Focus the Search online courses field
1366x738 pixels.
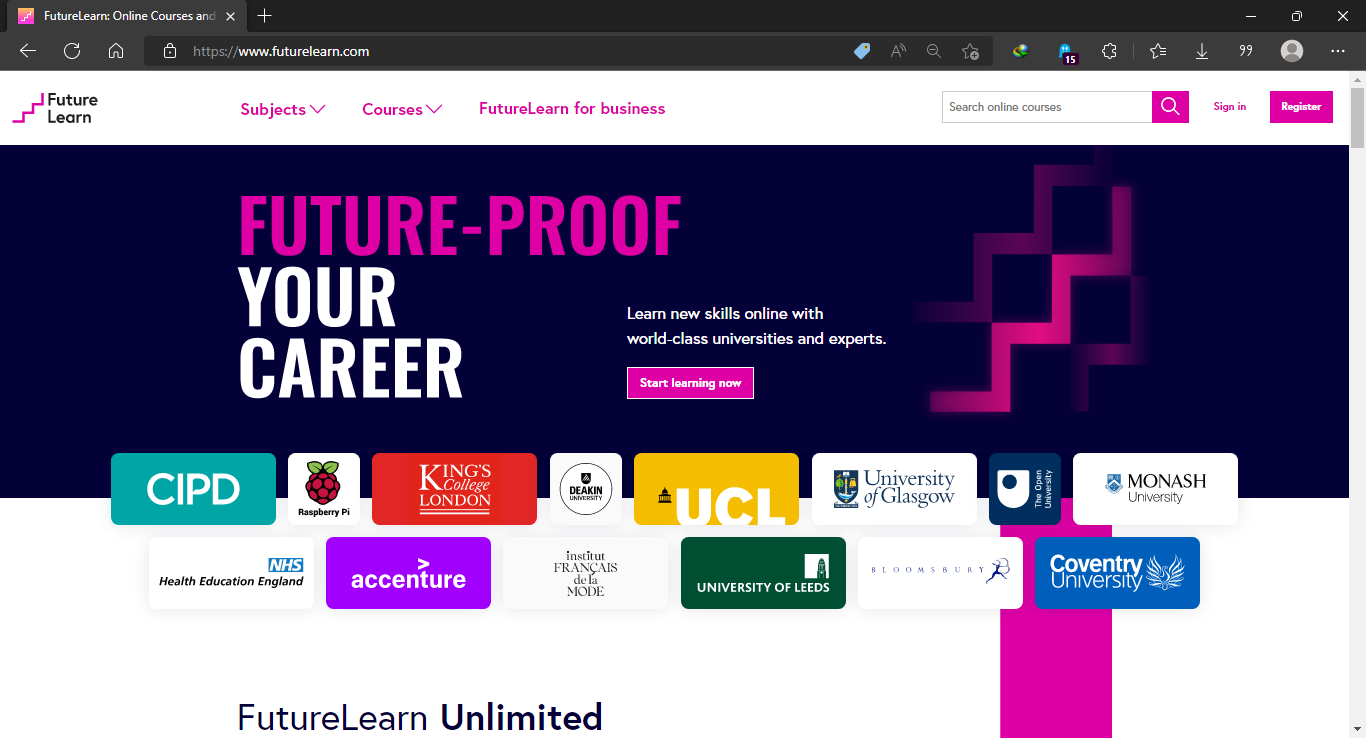[1047, 107]
